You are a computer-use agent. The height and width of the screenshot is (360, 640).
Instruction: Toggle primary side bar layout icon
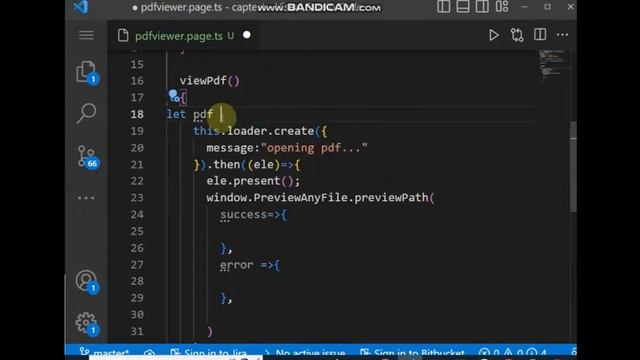tap(444, 7)
